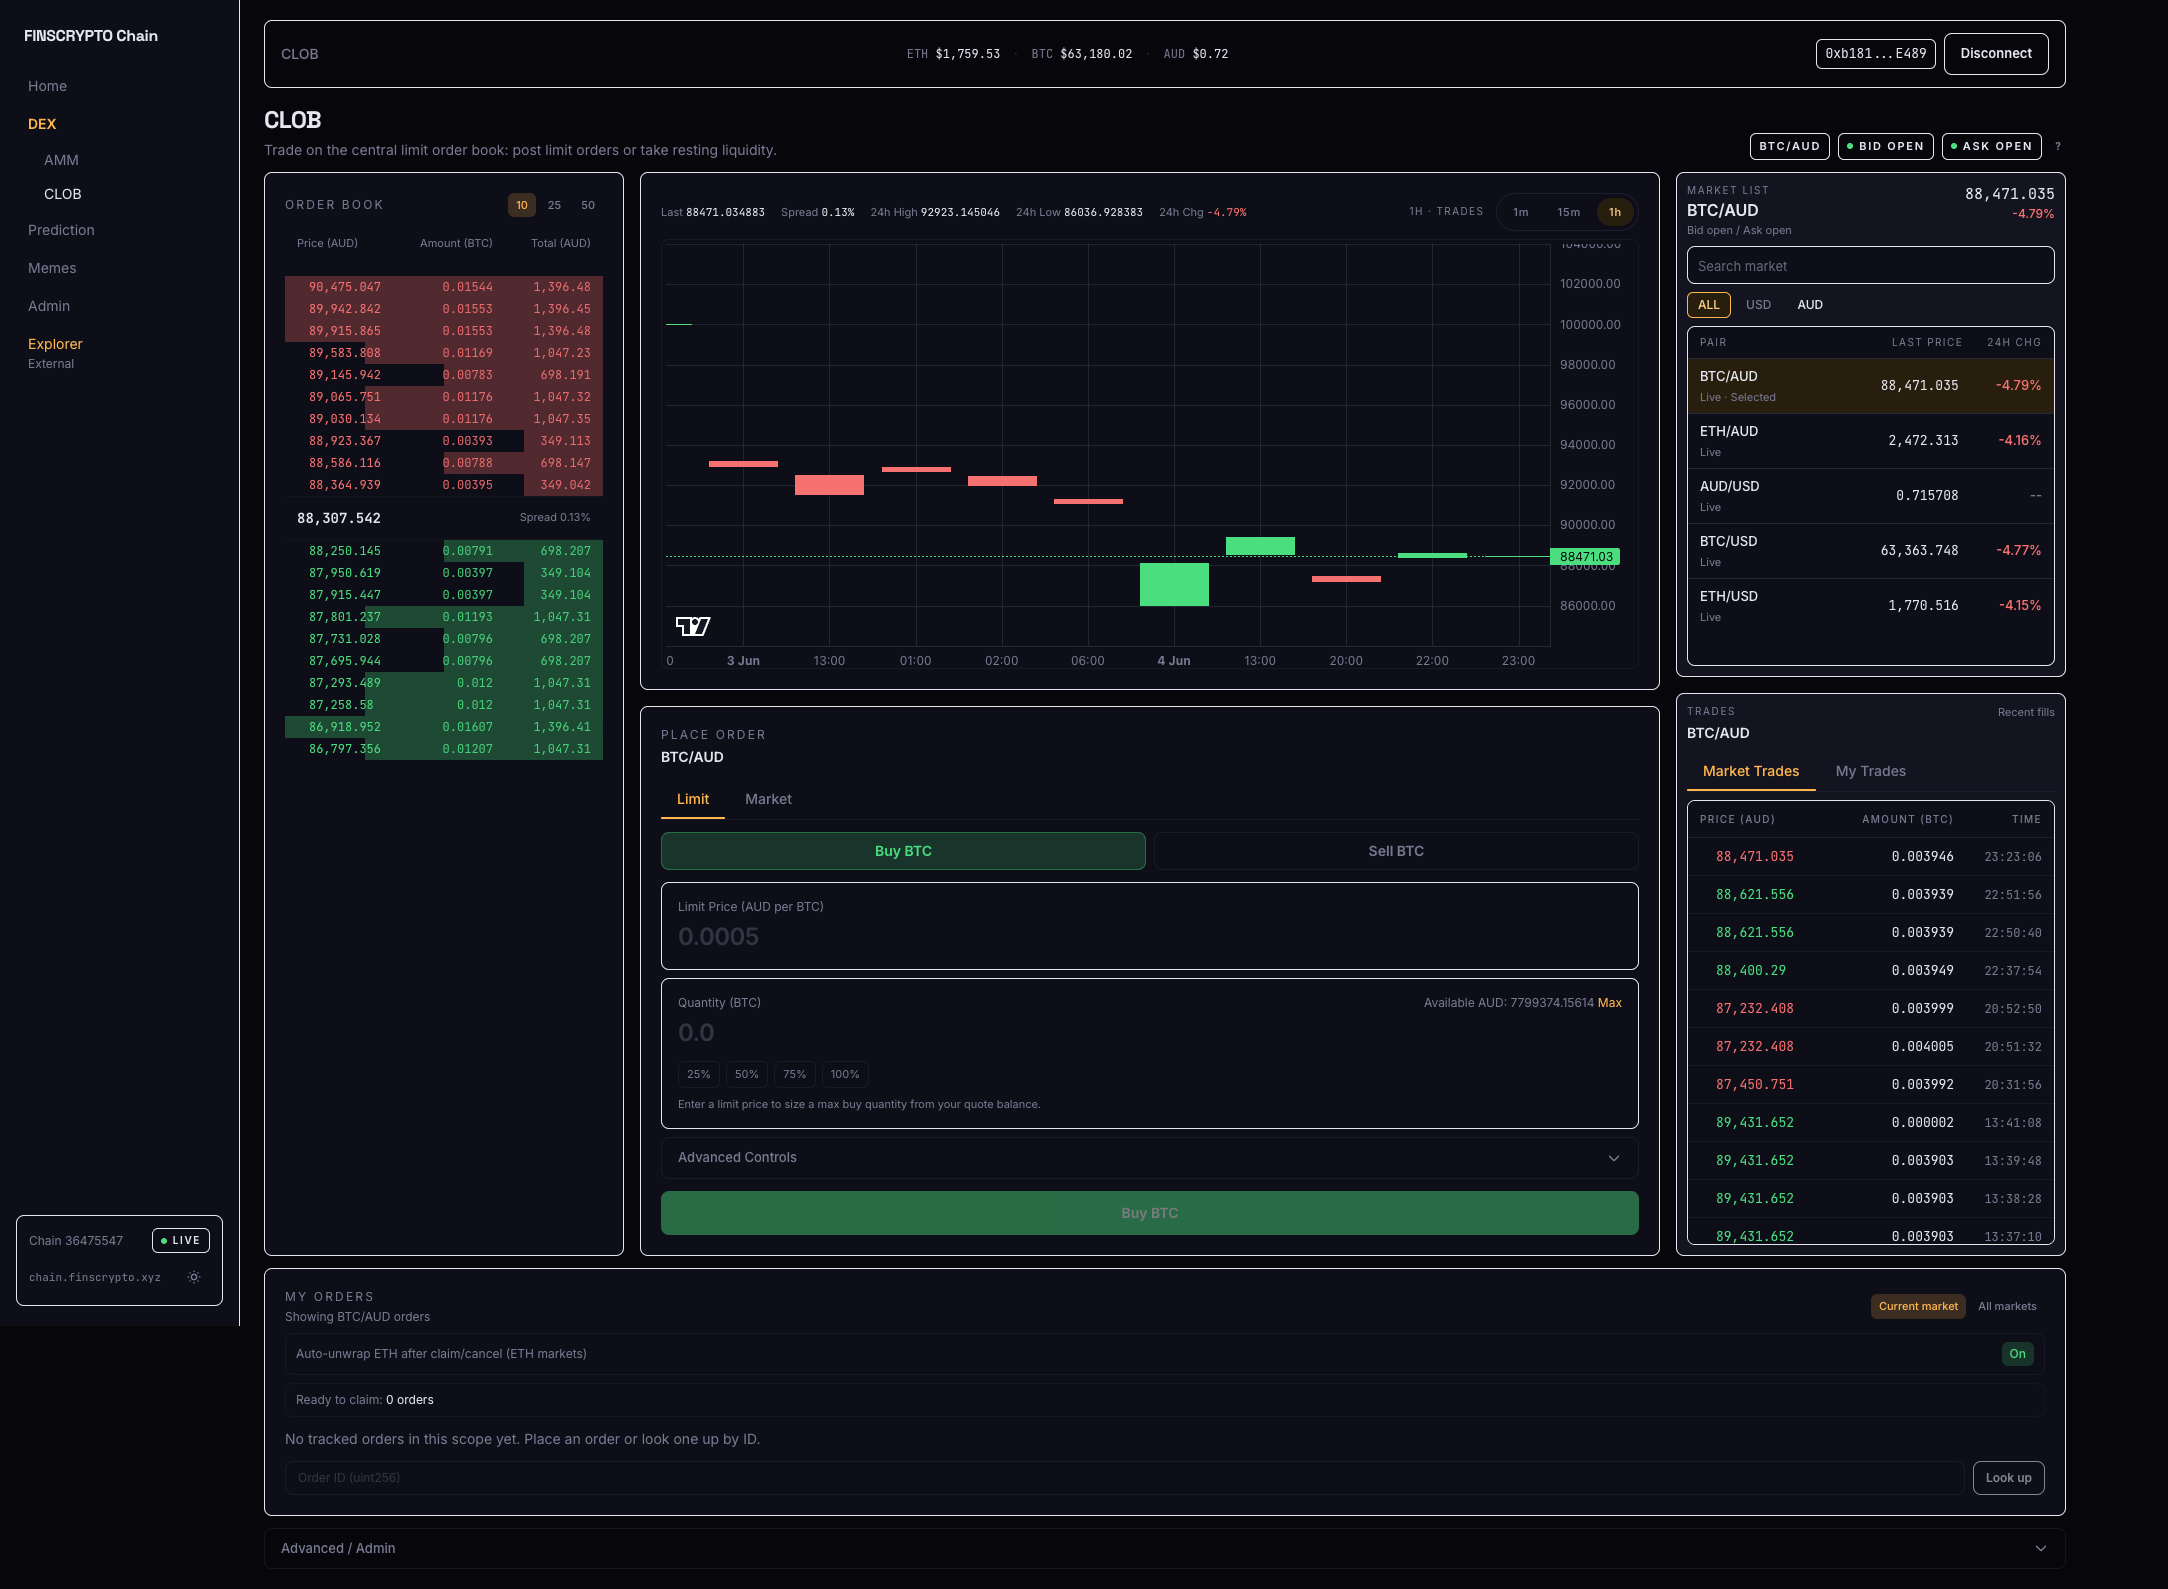2168x1589 pixels.
Task: Open Market Trades tab
Action: (x=1751, y=771)
